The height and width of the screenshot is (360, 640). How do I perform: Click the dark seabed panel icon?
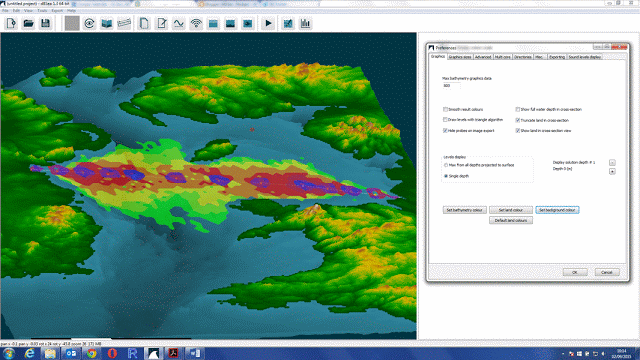[231, 23]
